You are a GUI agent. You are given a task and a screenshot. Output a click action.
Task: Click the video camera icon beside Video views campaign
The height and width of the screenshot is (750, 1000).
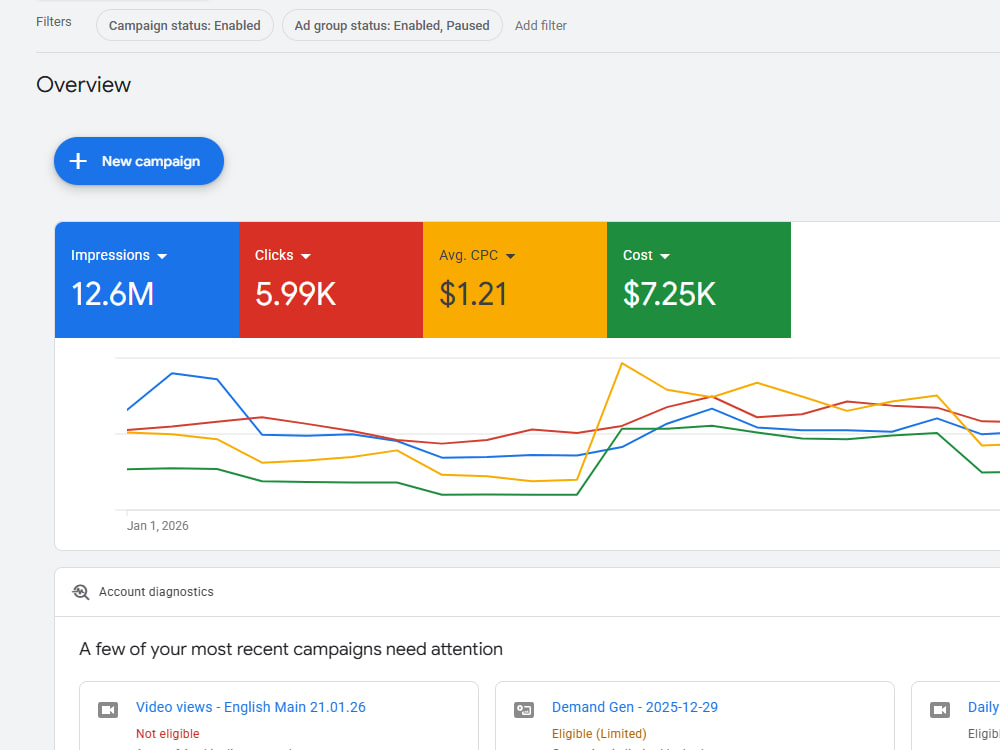pyautogui.click(x=108, y=710)
